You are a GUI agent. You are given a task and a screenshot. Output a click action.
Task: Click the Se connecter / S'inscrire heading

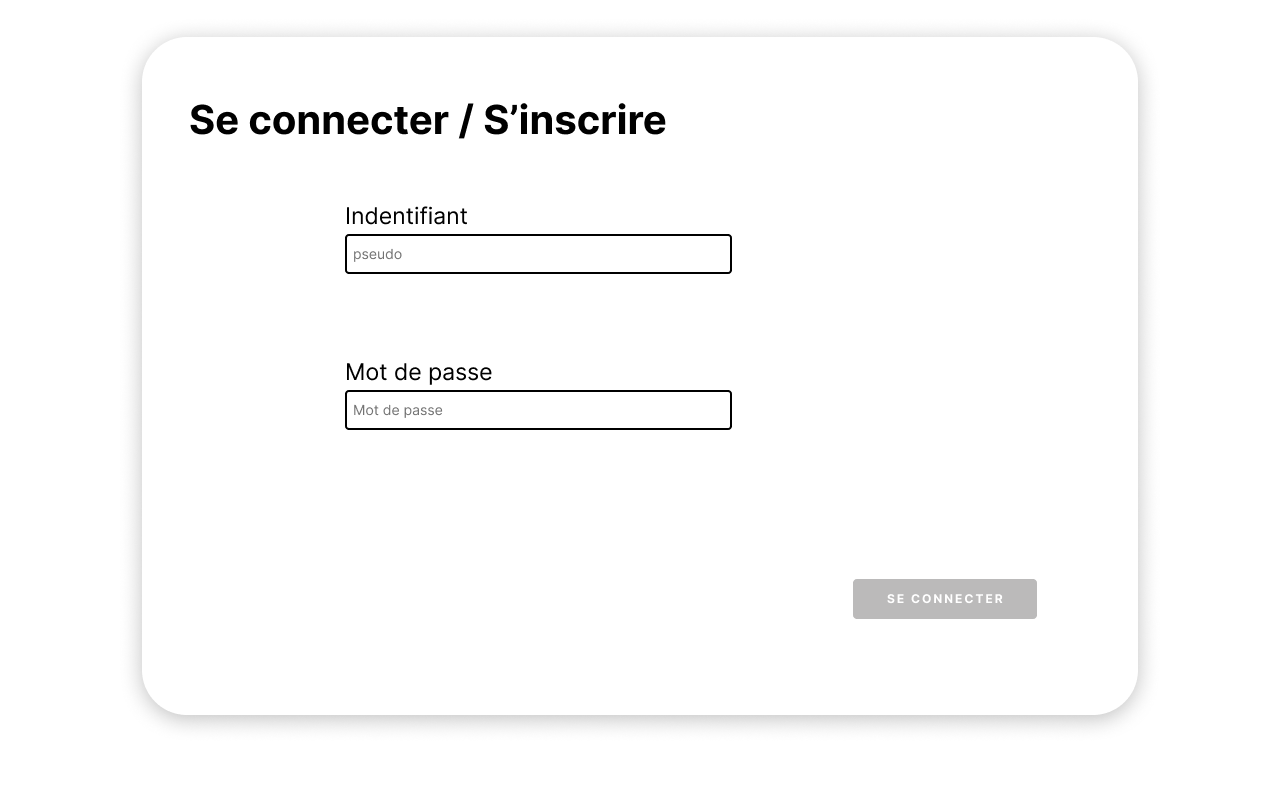tap(427, 120)
